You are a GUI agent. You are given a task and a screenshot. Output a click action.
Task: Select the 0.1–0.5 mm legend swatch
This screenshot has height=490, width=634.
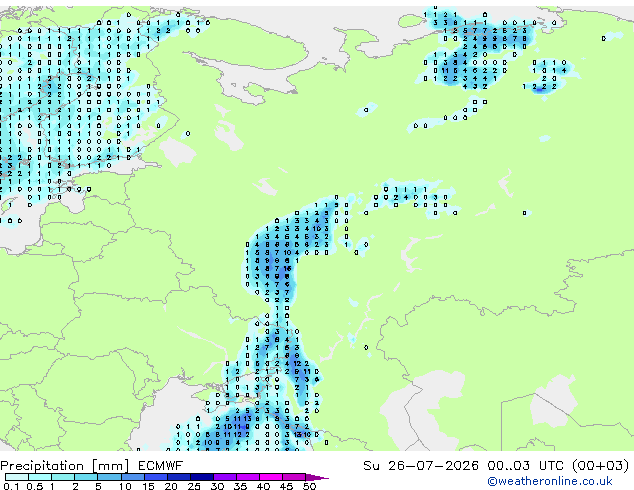tap(17, 477)
